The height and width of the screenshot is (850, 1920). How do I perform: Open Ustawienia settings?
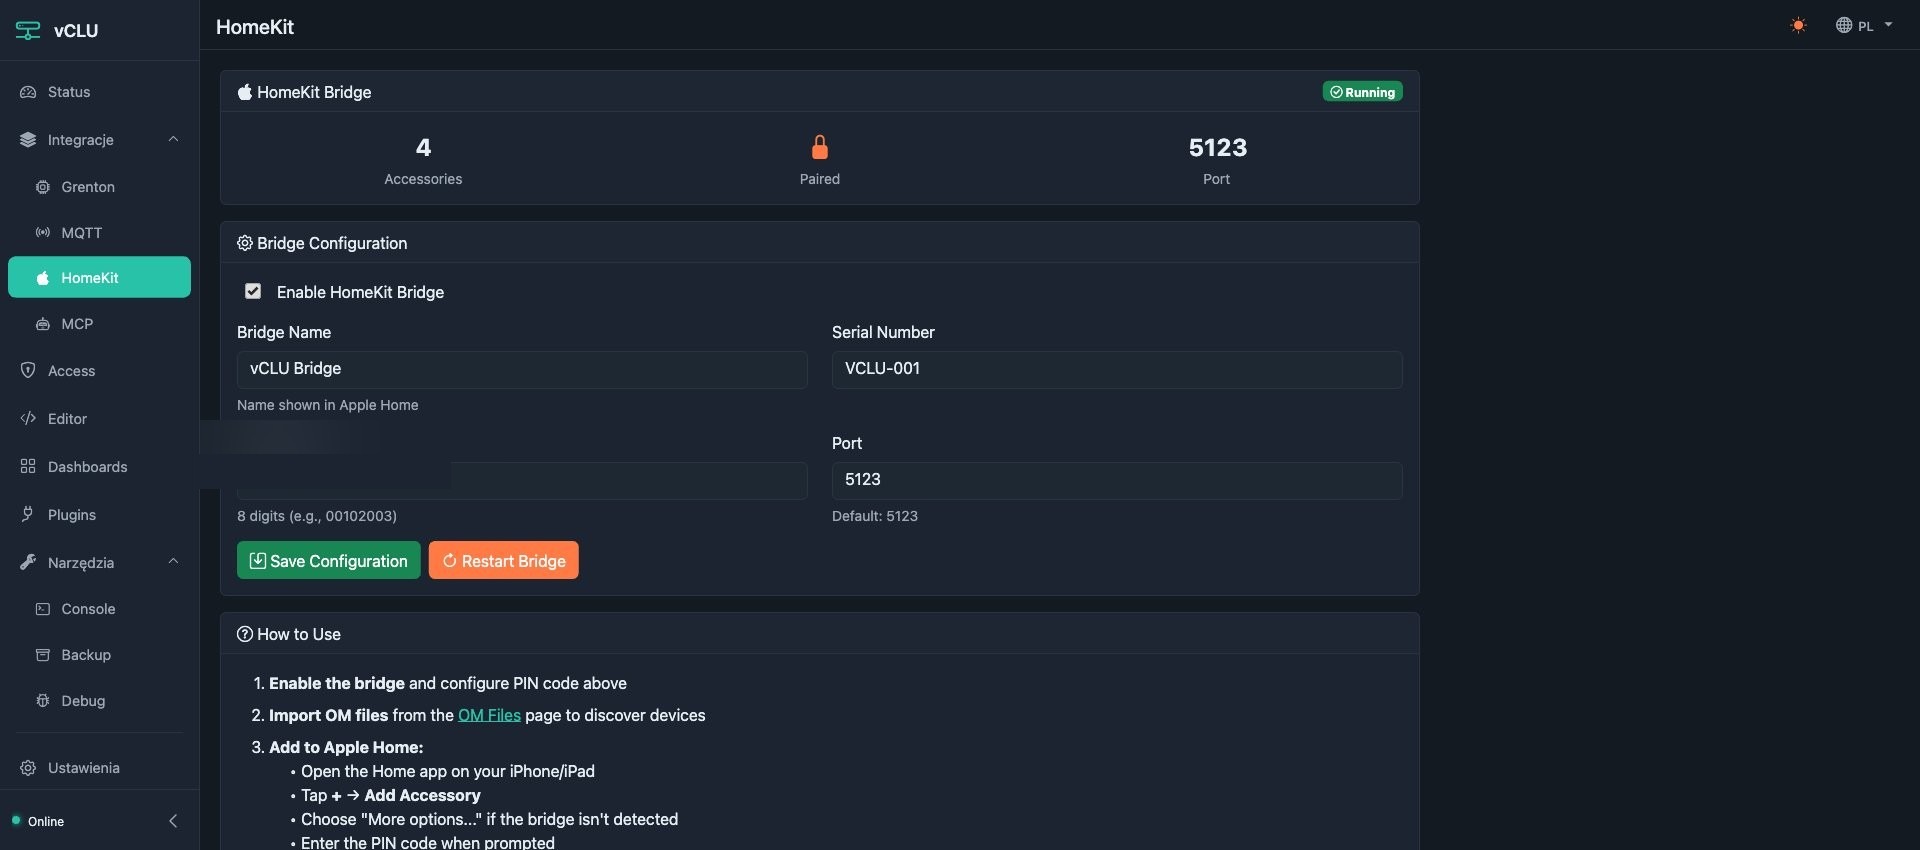(83, 768)
